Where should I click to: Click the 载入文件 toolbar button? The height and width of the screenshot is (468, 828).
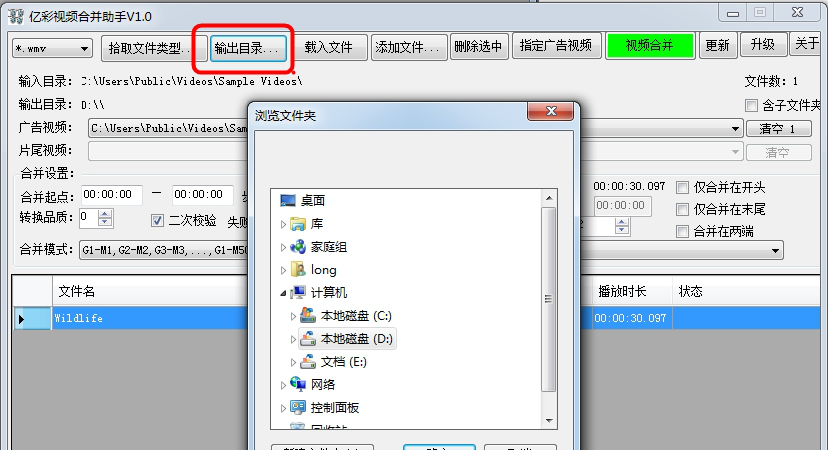[x=328, y=48]
